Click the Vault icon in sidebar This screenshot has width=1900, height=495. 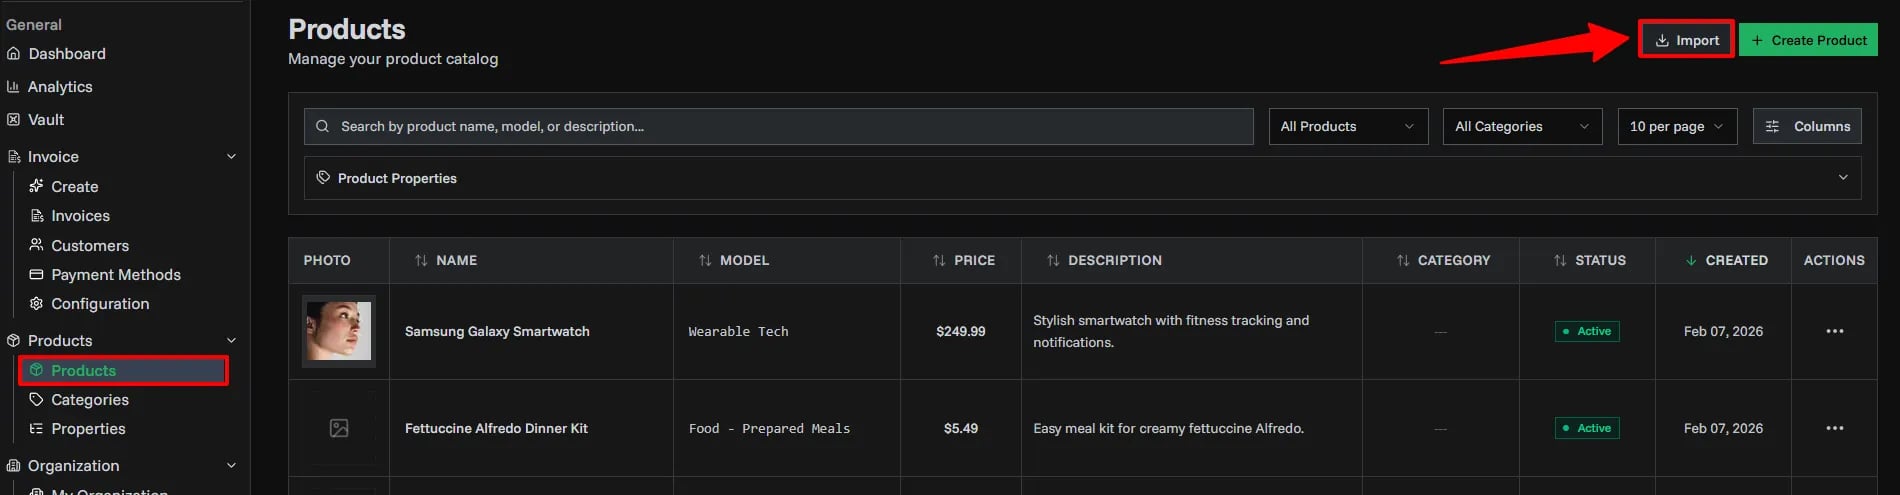tap(13, 120)
